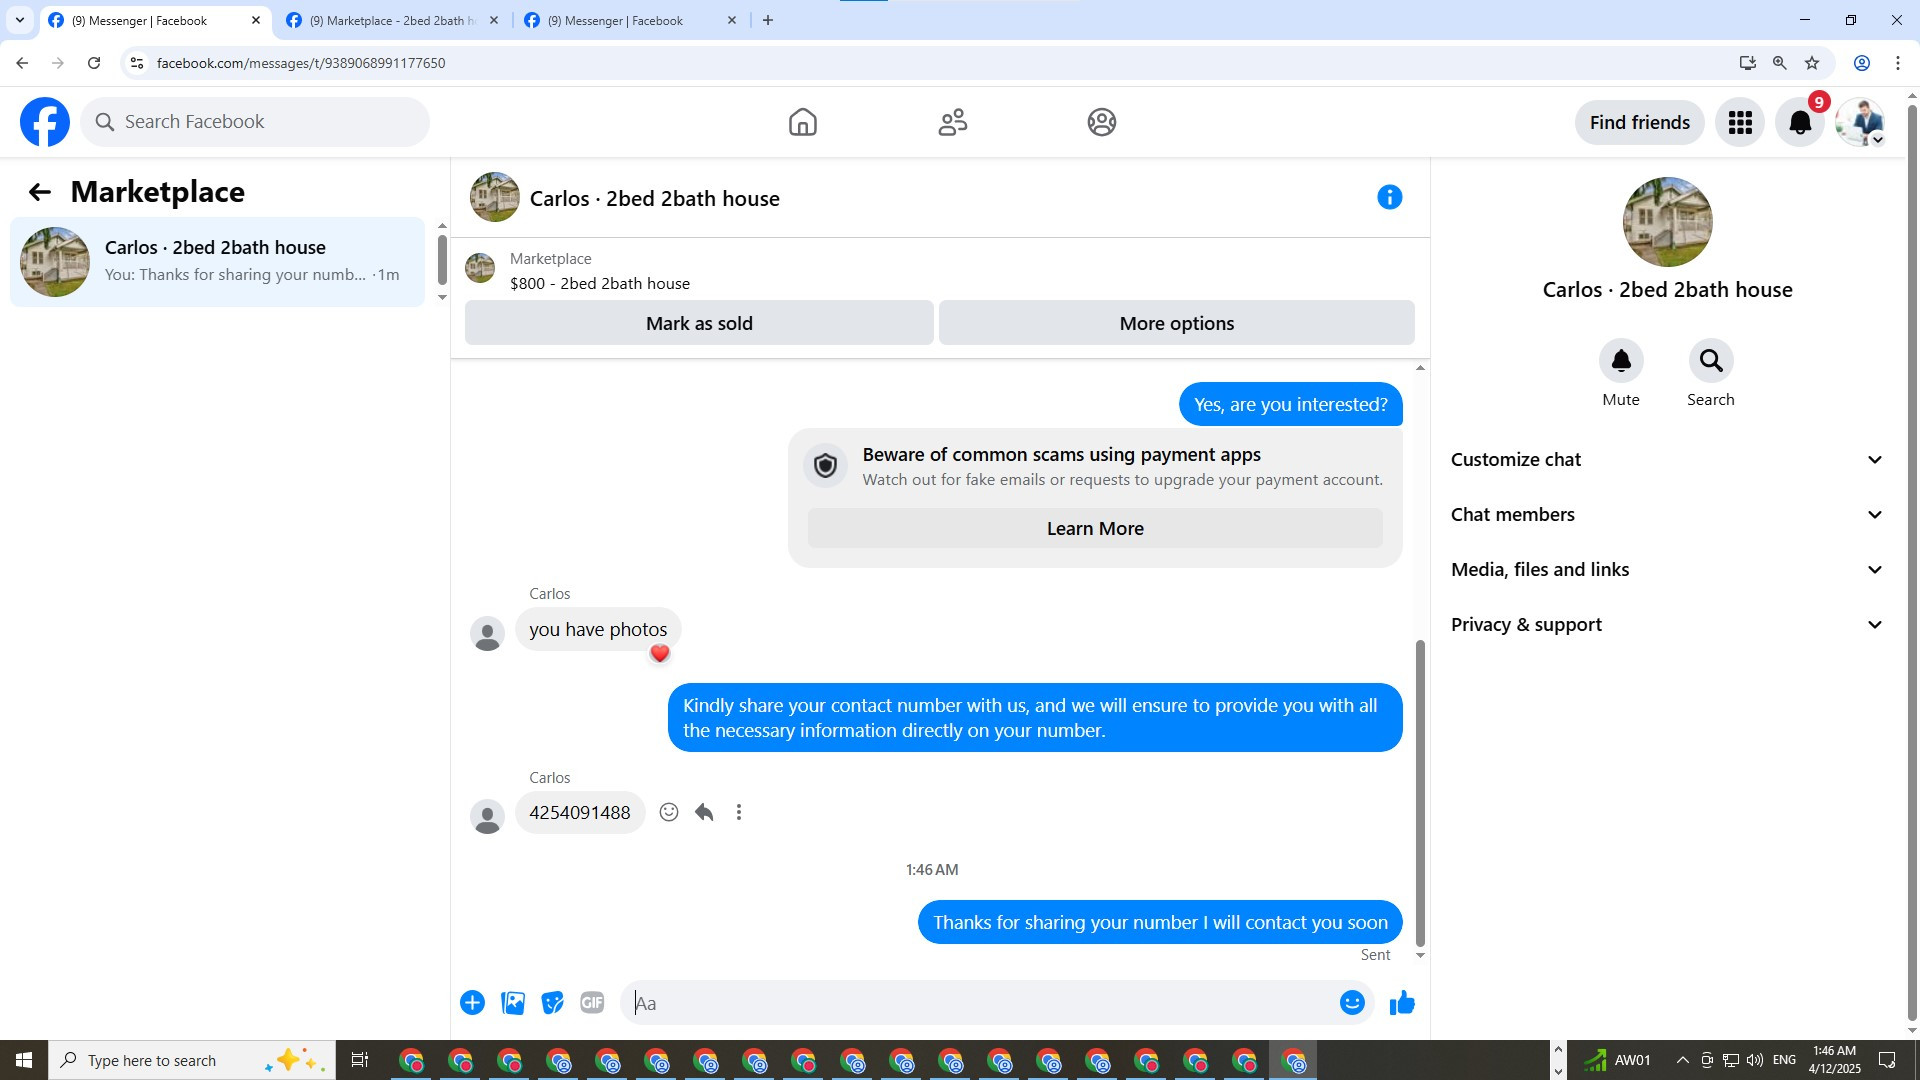Switch to the third Messenger Facebook tab
The height and width of the screenshot is (1080, 1920).
coord(631,20)
